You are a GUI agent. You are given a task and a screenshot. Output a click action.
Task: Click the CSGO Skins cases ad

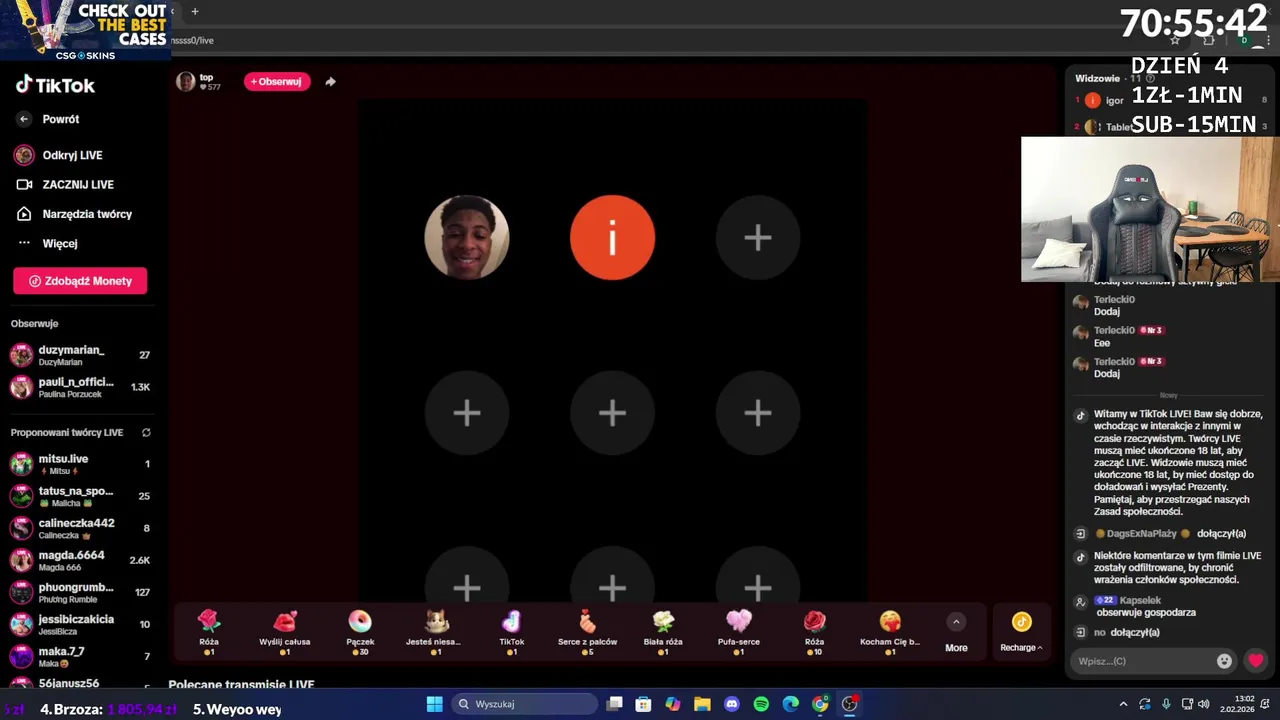tap(85, 30)
